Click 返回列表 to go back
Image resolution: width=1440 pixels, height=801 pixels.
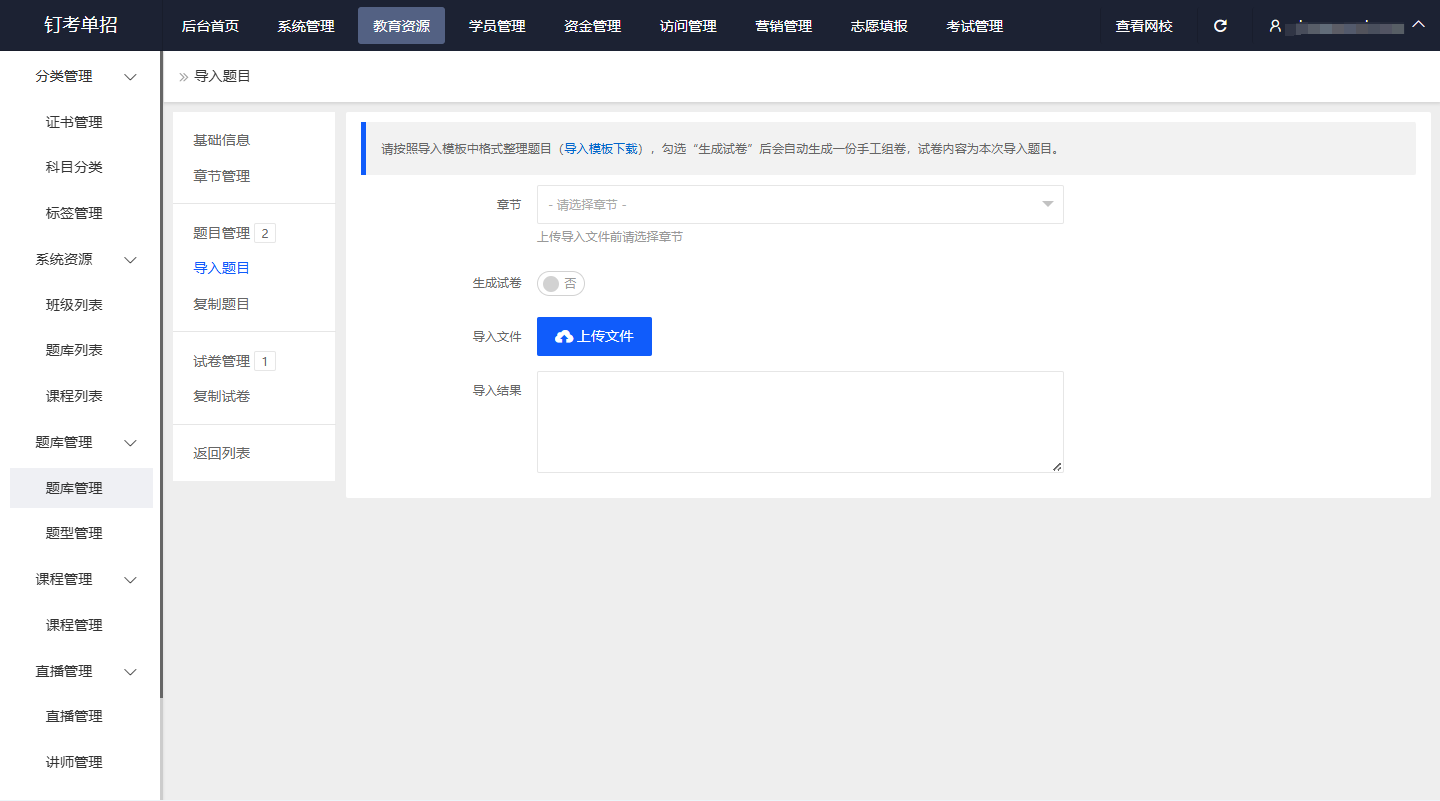pyautogui.click(x=221, y=454)
